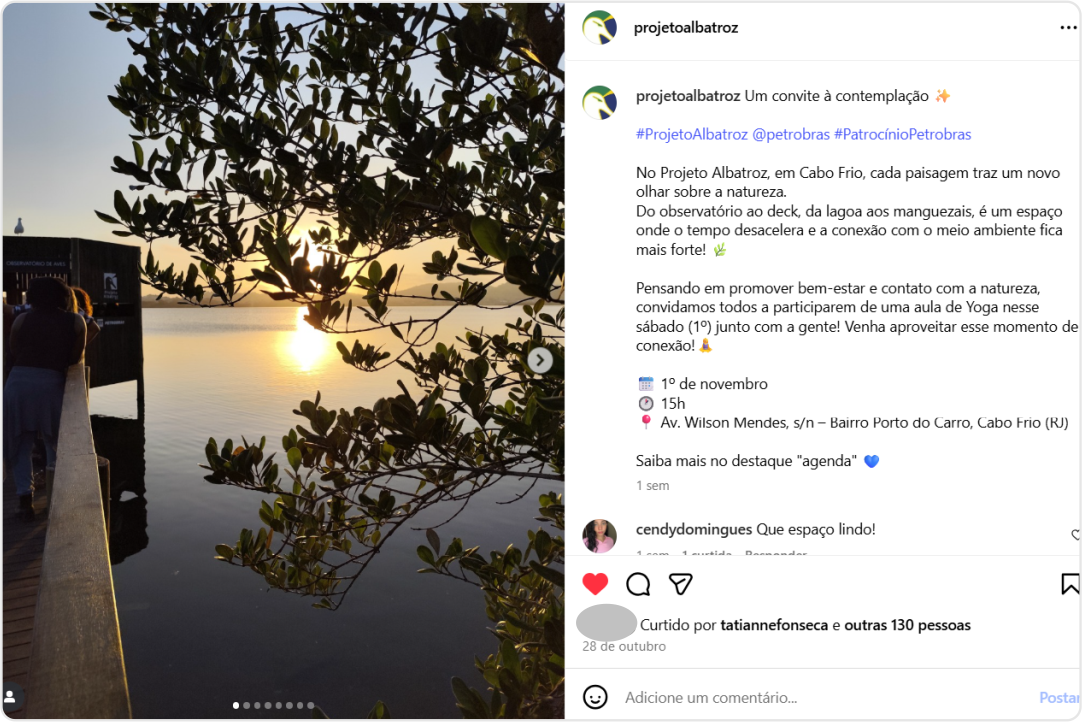Share post via paper plane icon
The height and width of the screenshot is (722, 1082).
(x=681, y=584)
